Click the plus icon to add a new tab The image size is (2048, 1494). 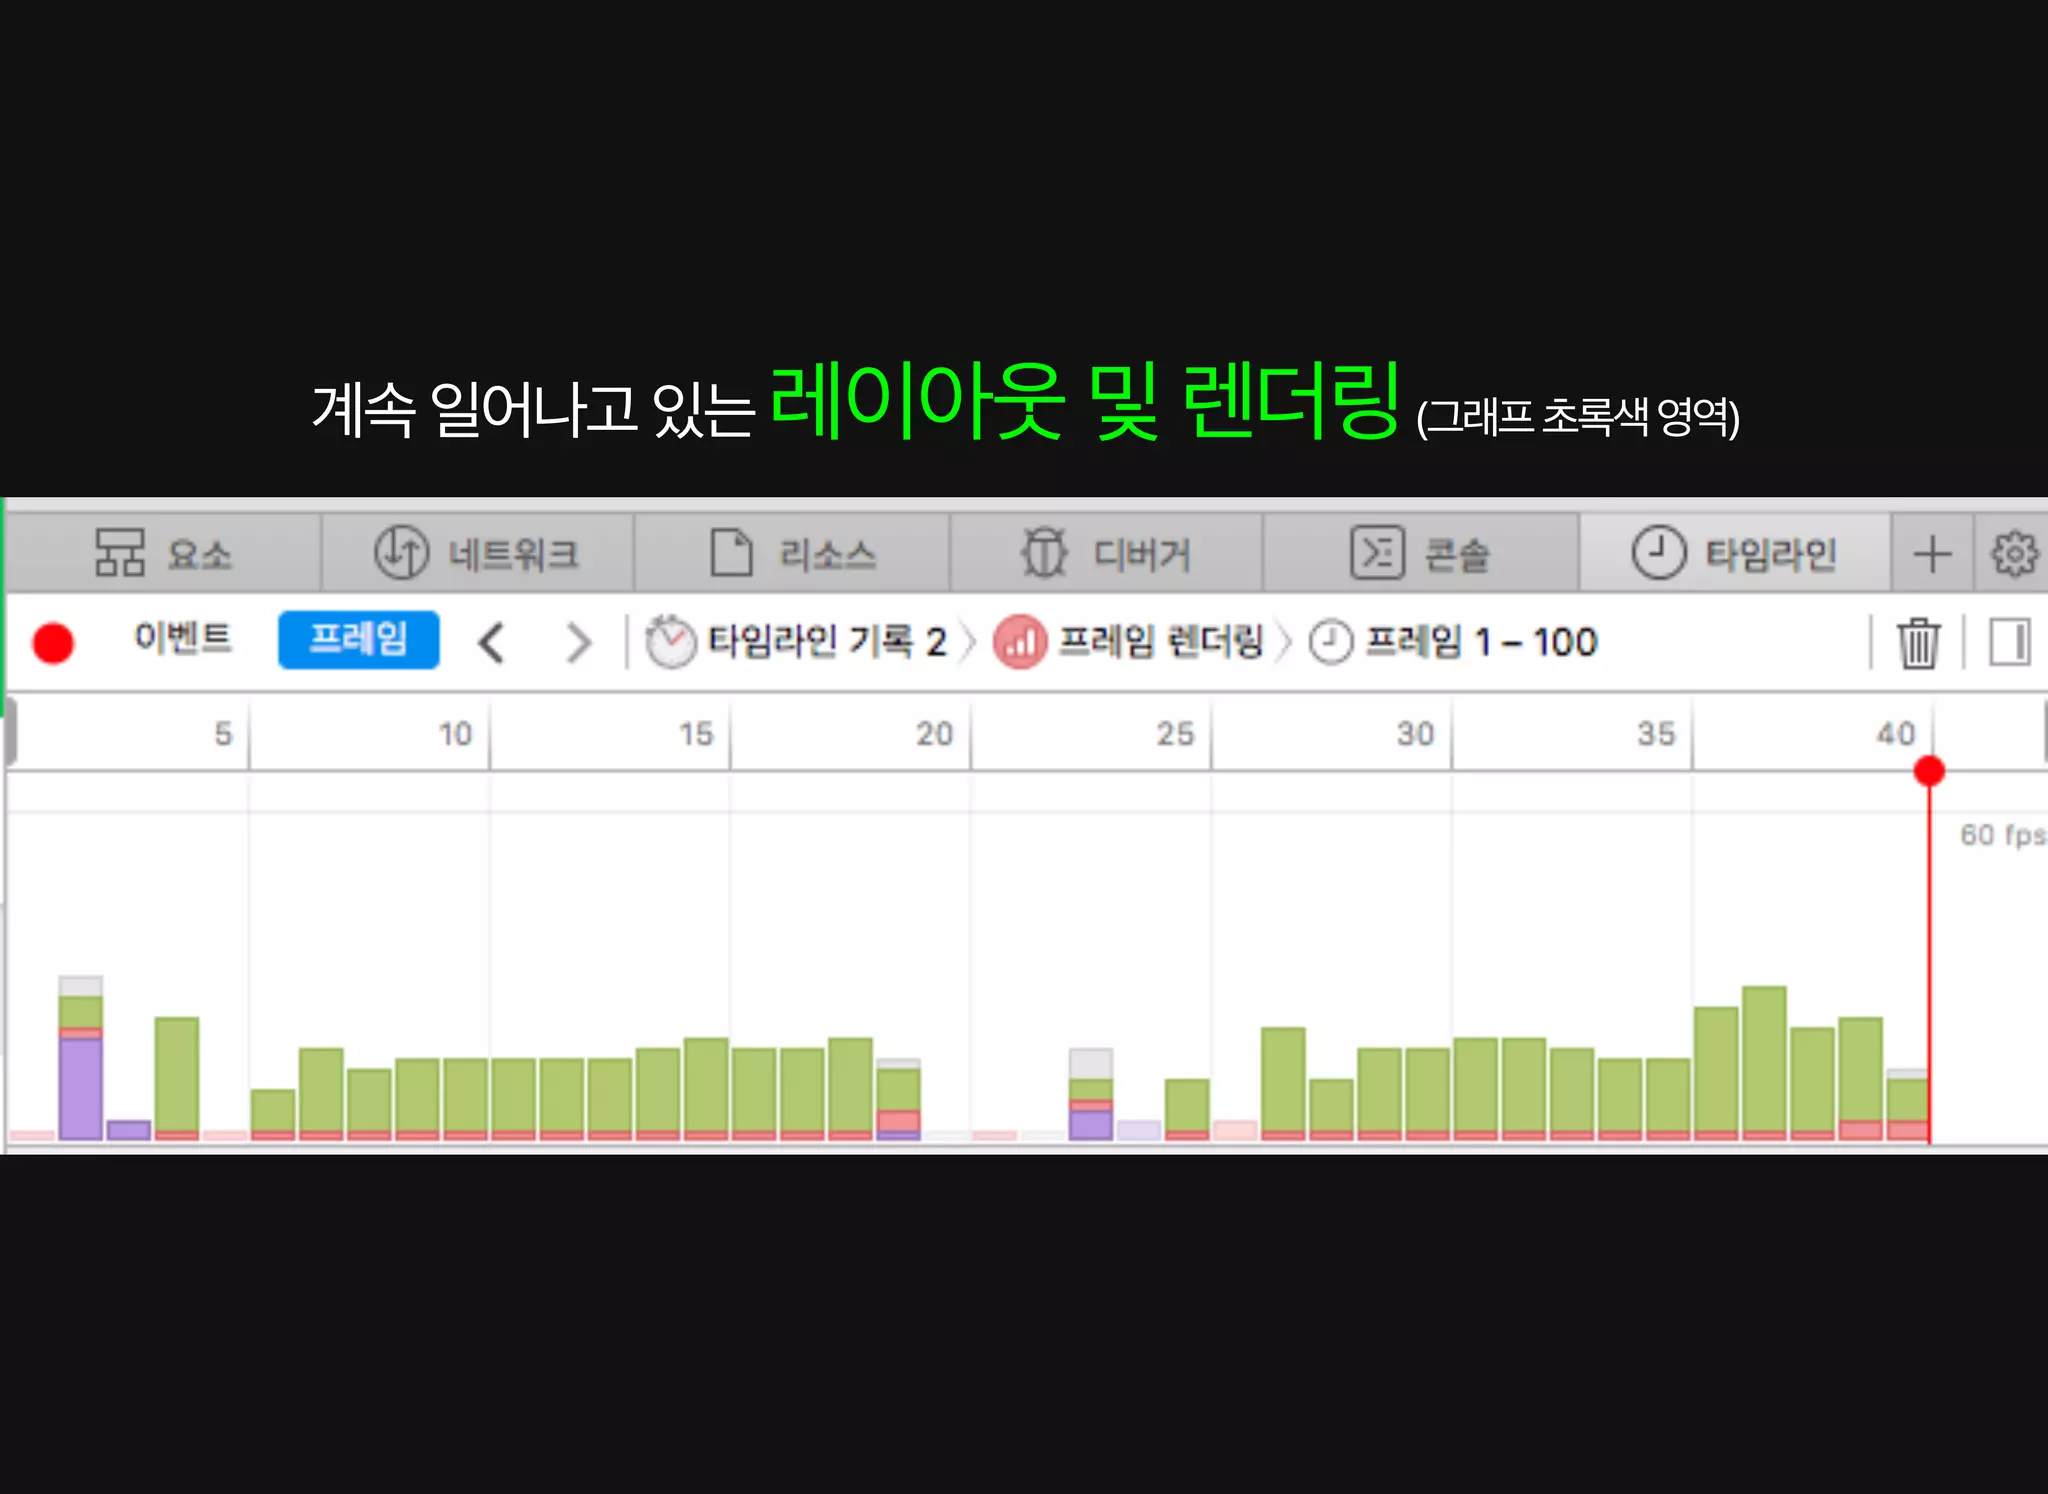pos(1932,554)
